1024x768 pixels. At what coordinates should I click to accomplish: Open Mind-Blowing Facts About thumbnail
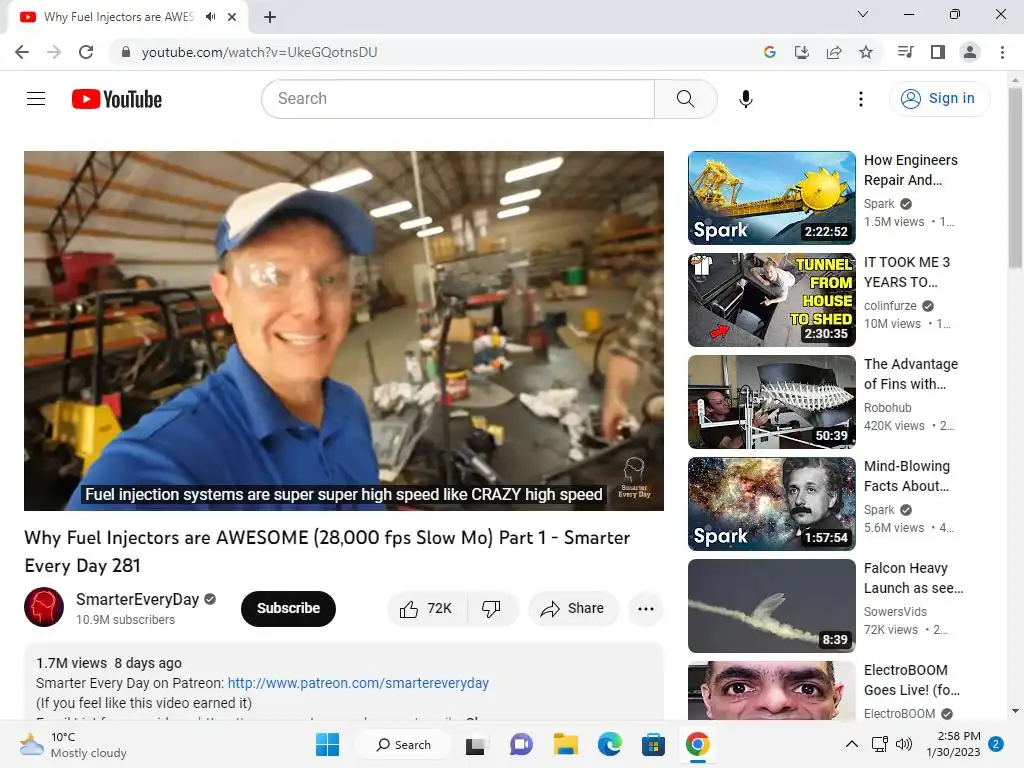click(x=771, y=504)
